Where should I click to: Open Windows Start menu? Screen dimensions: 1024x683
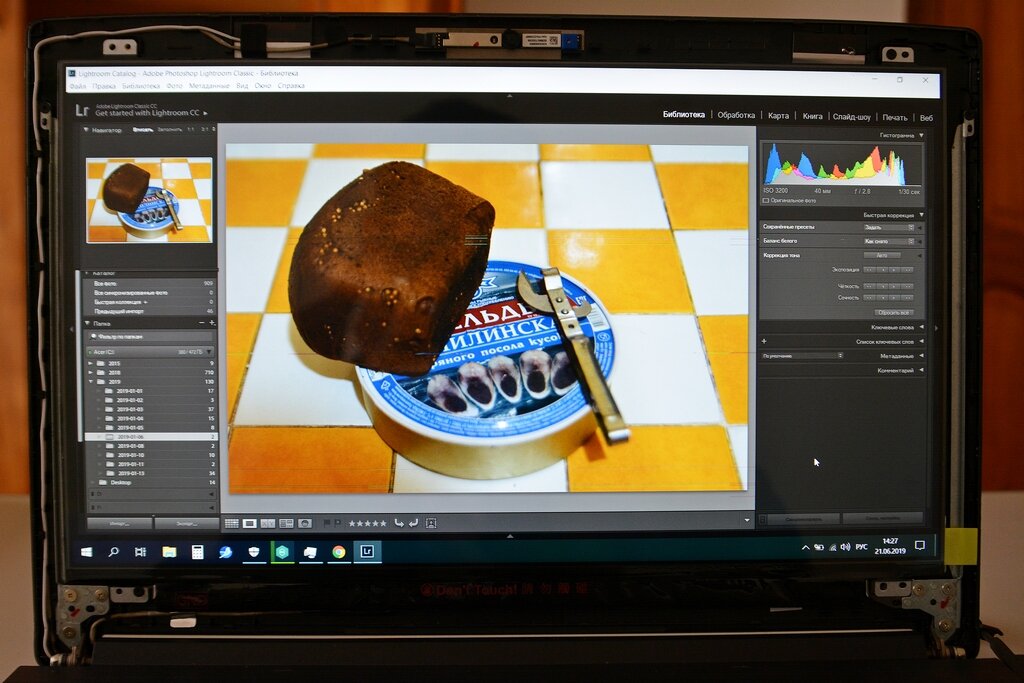[86, 552]
